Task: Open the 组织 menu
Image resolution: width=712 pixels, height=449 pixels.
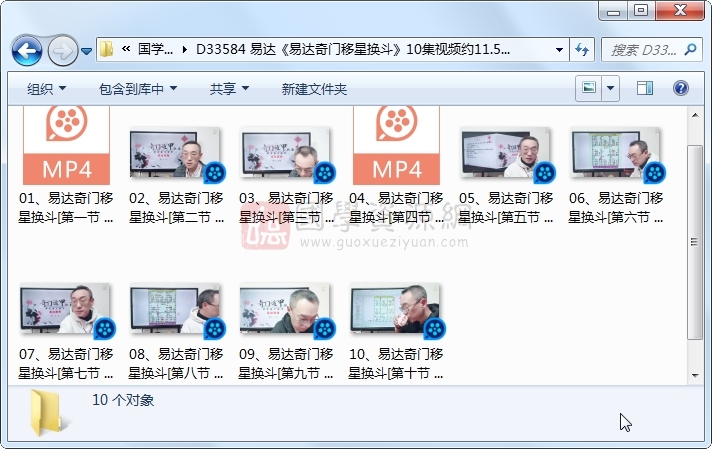Action: 46,89
